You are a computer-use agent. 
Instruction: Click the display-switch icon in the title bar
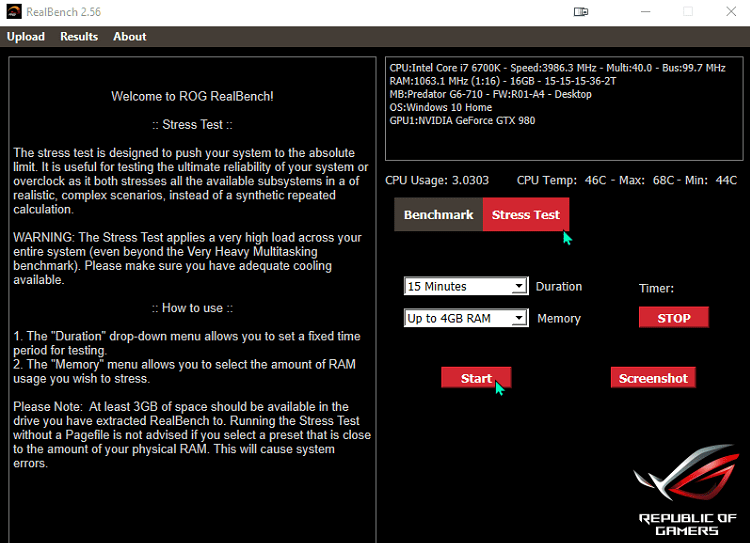[x=581, y=11]
